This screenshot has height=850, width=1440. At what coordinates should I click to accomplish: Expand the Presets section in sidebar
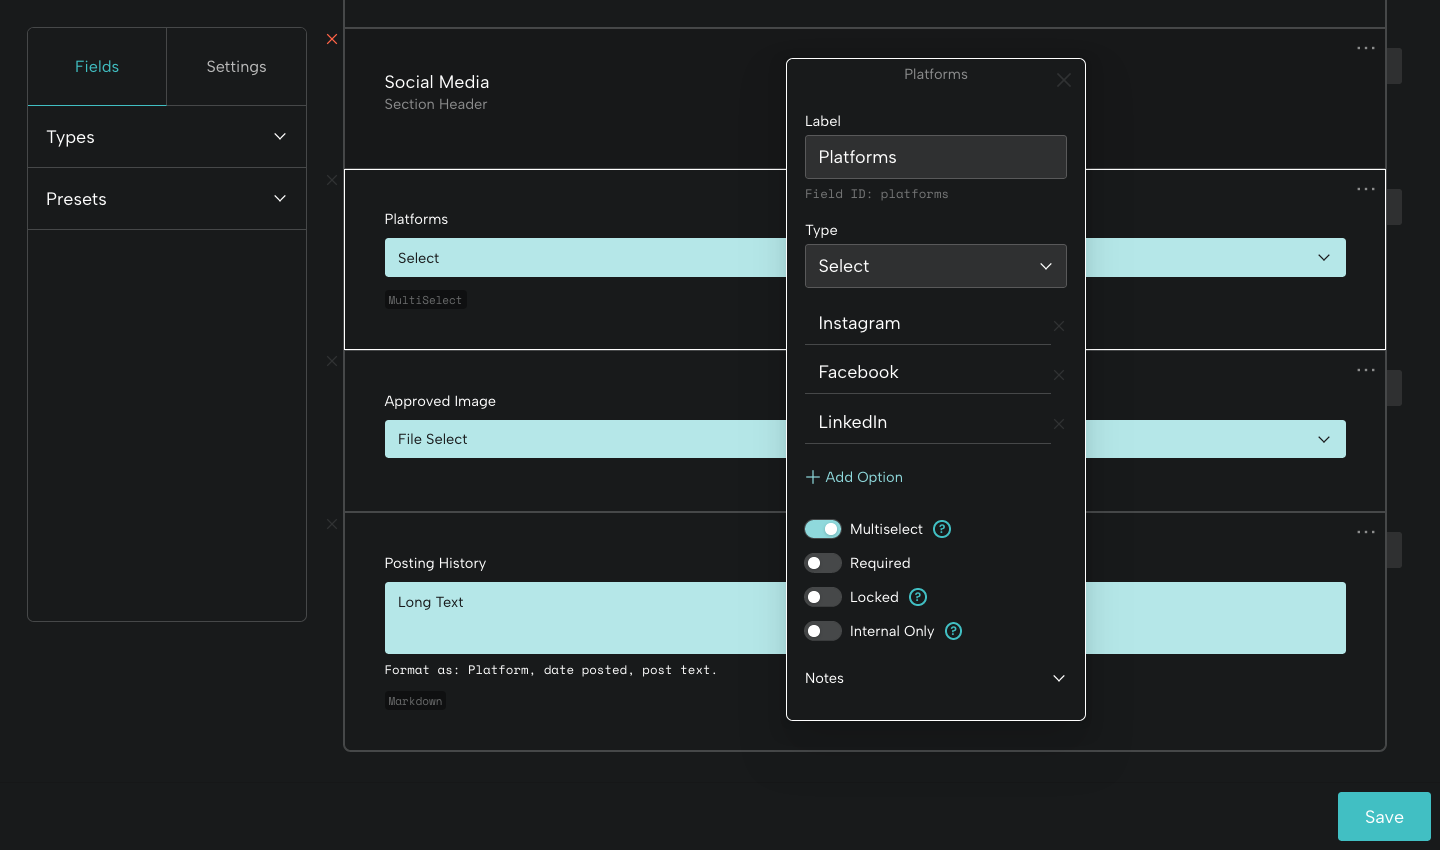tap(167, 199)
